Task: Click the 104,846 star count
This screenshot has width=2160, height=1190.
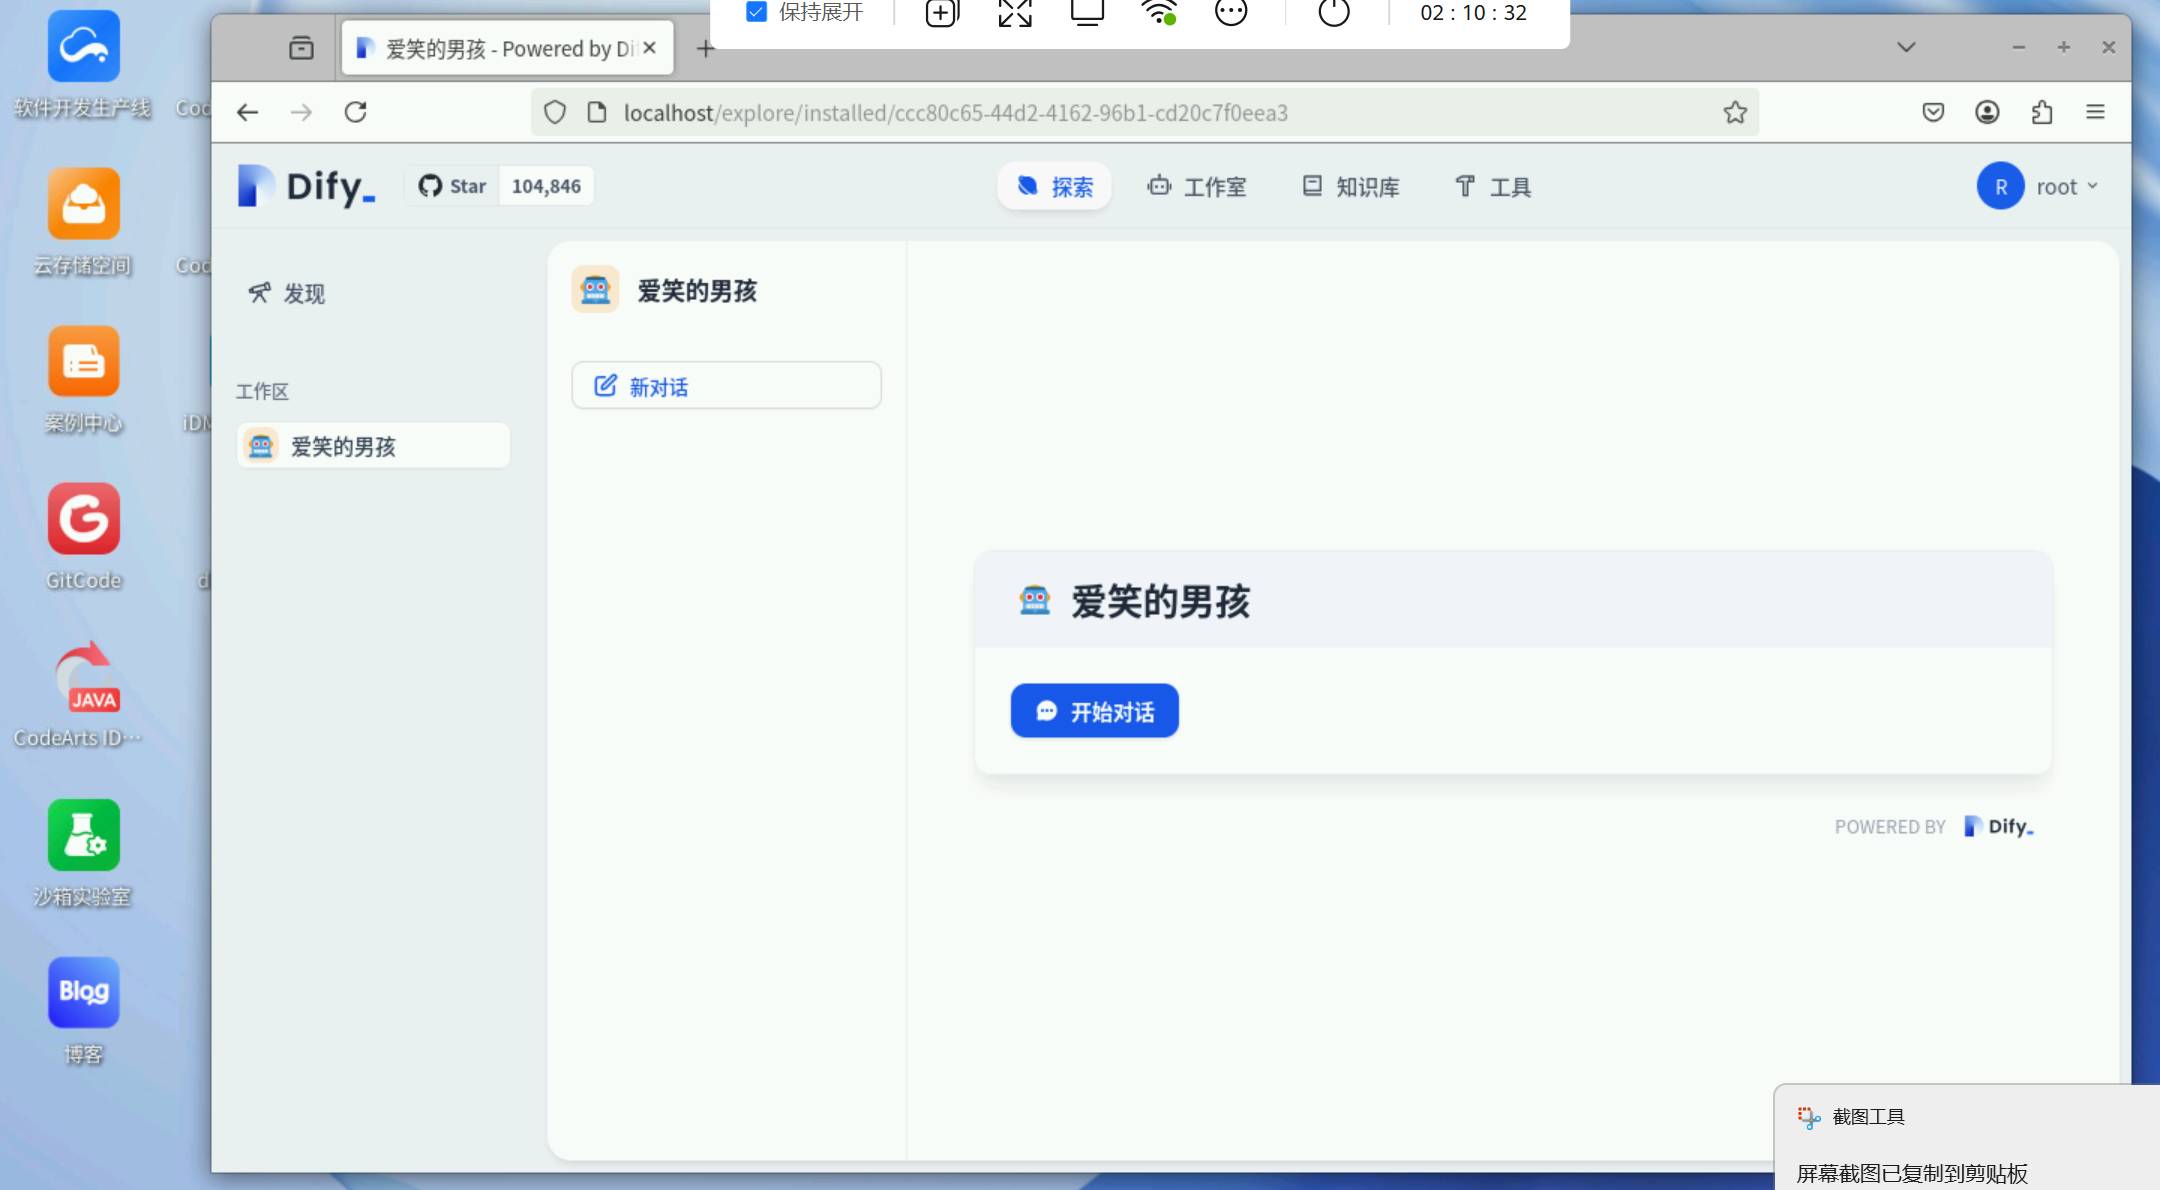Action: point(546,186)
